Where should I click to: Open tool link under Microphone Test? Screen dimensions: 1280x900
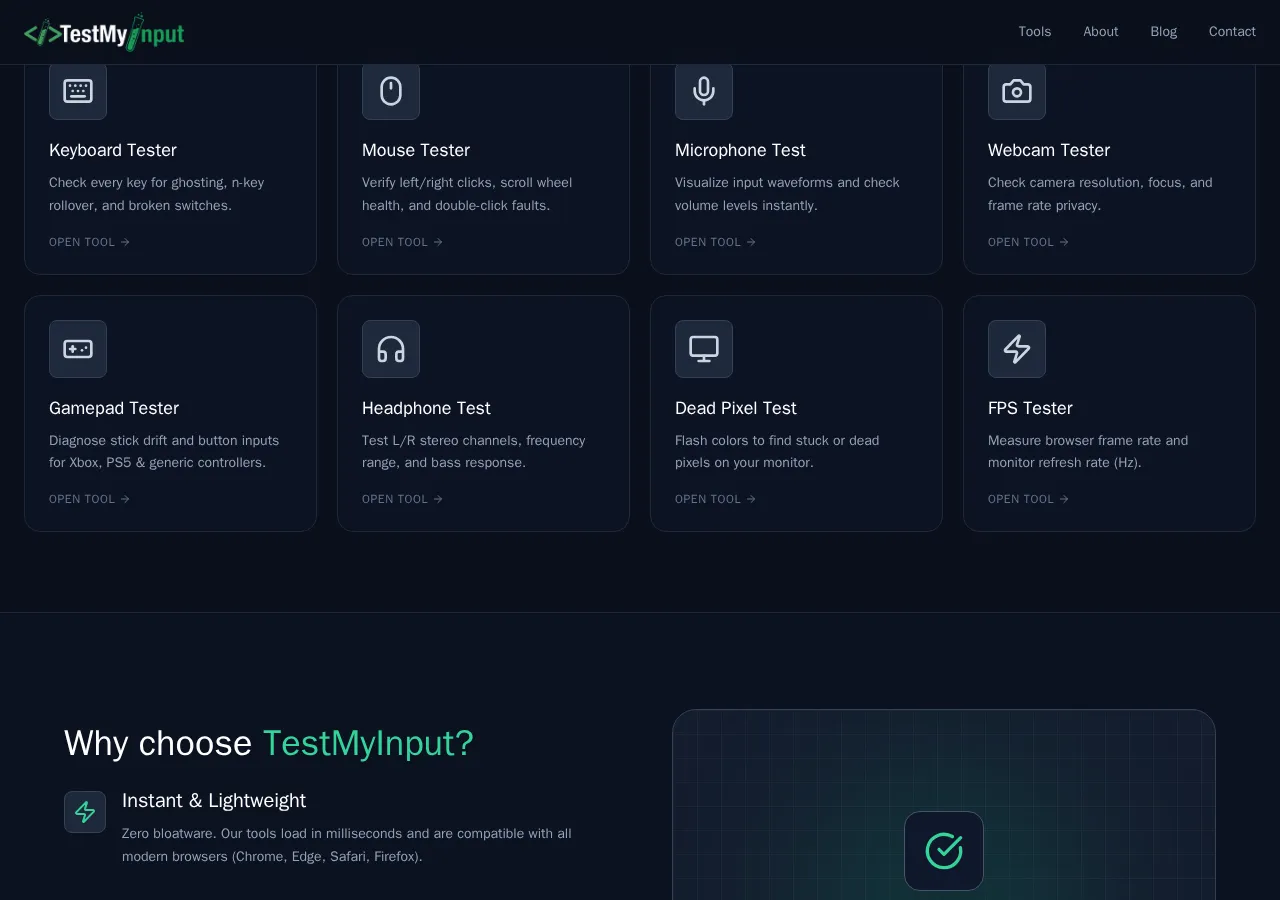pos(716,242)
